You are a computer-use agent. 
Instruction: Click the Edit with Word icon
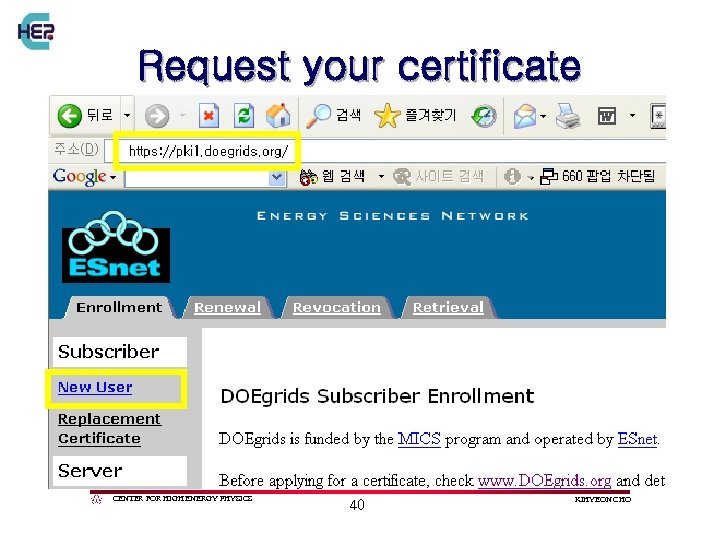[607, 116]
